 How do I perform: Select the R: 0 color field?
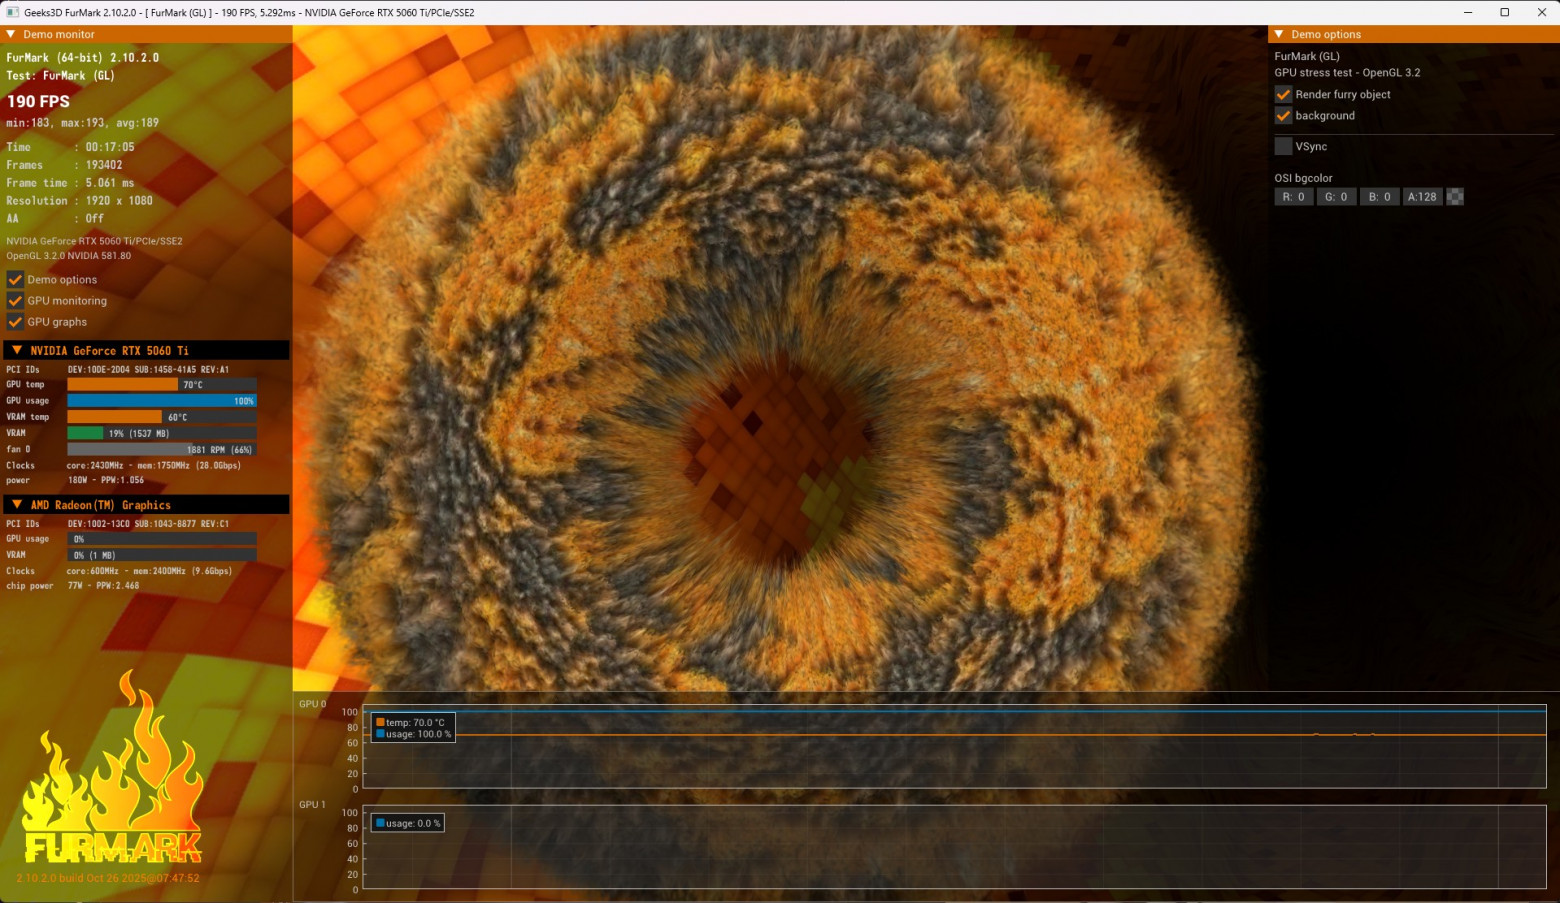tap(1294, 197)
